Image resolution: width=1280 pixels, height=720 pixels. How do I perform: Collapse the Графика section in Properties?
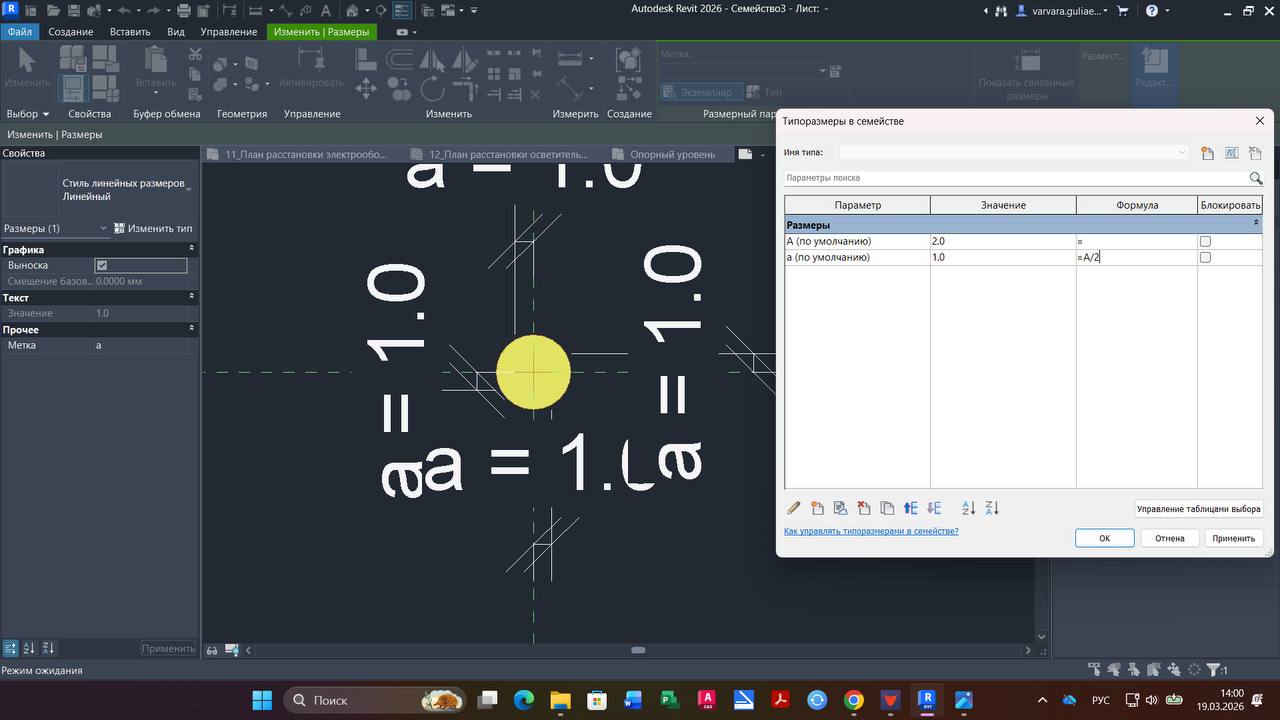(x=191, y=249)
